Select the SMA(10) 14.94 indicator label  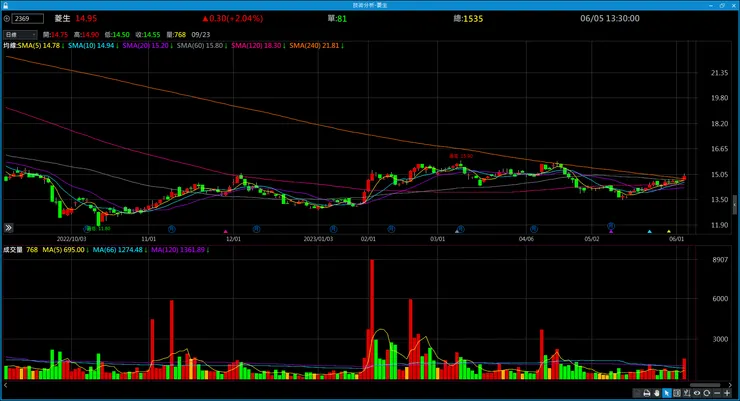click(x=91, y=46)
